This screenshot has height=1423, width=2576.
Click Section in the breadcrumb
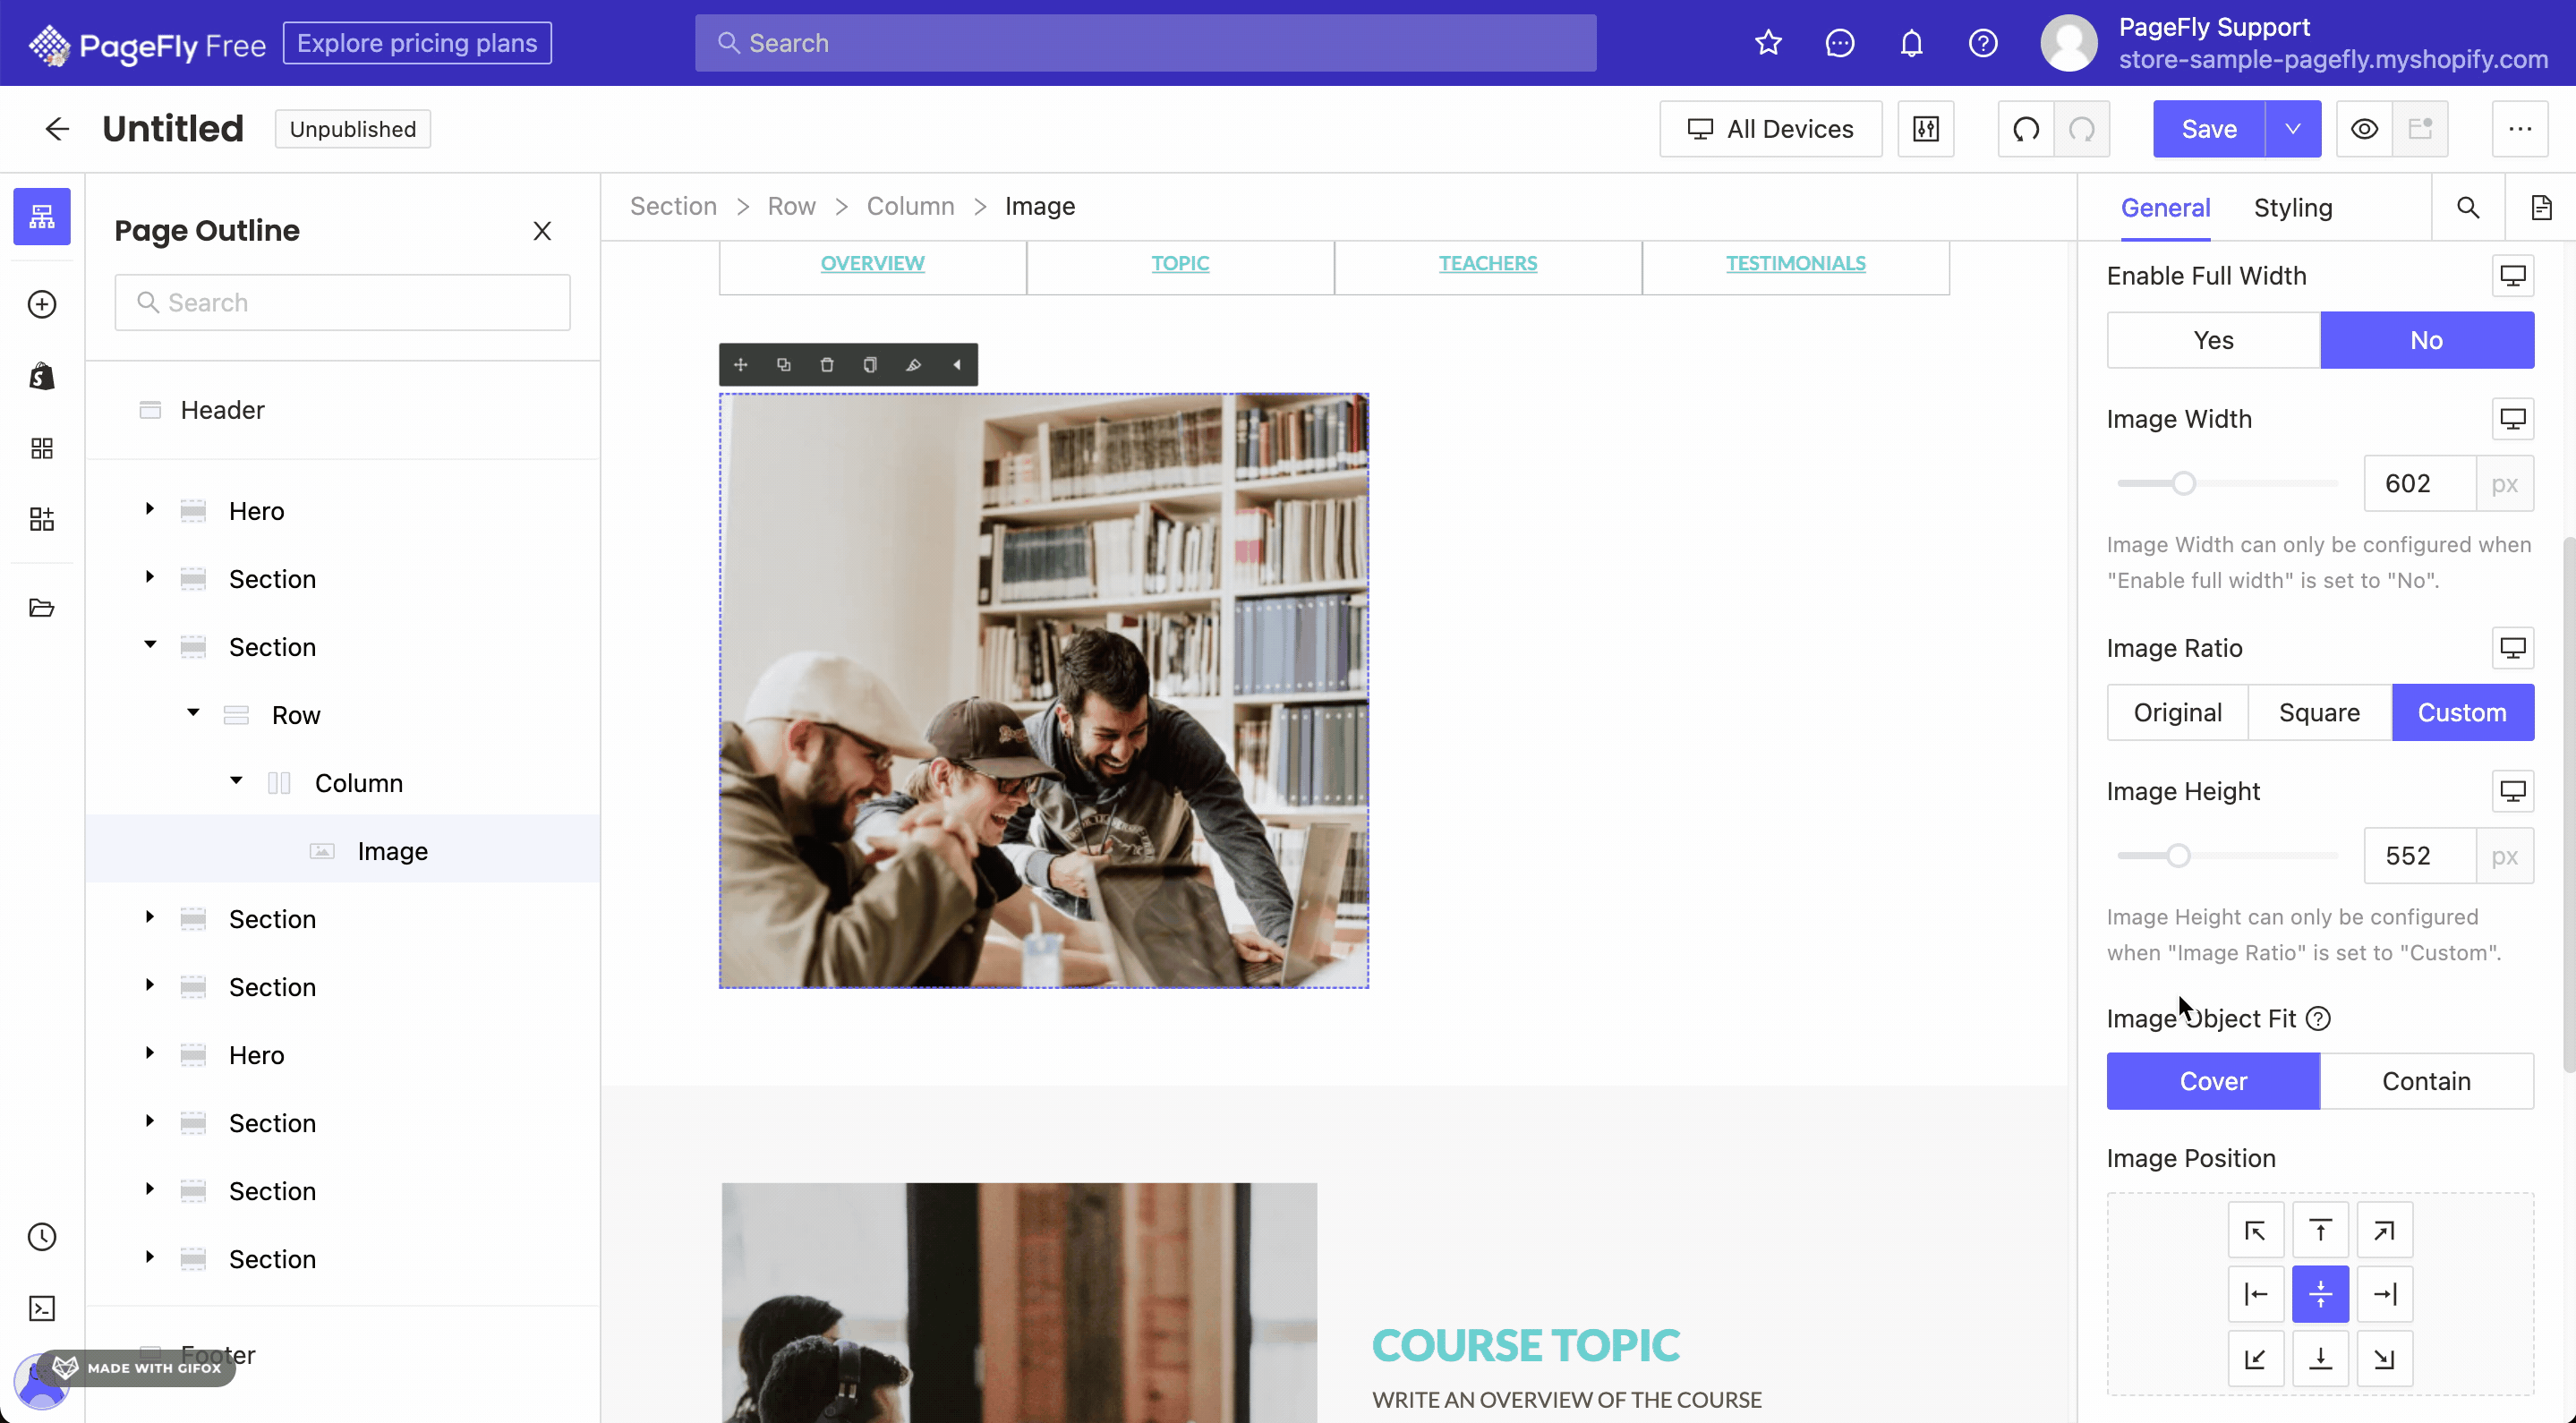tap(673, 206)
